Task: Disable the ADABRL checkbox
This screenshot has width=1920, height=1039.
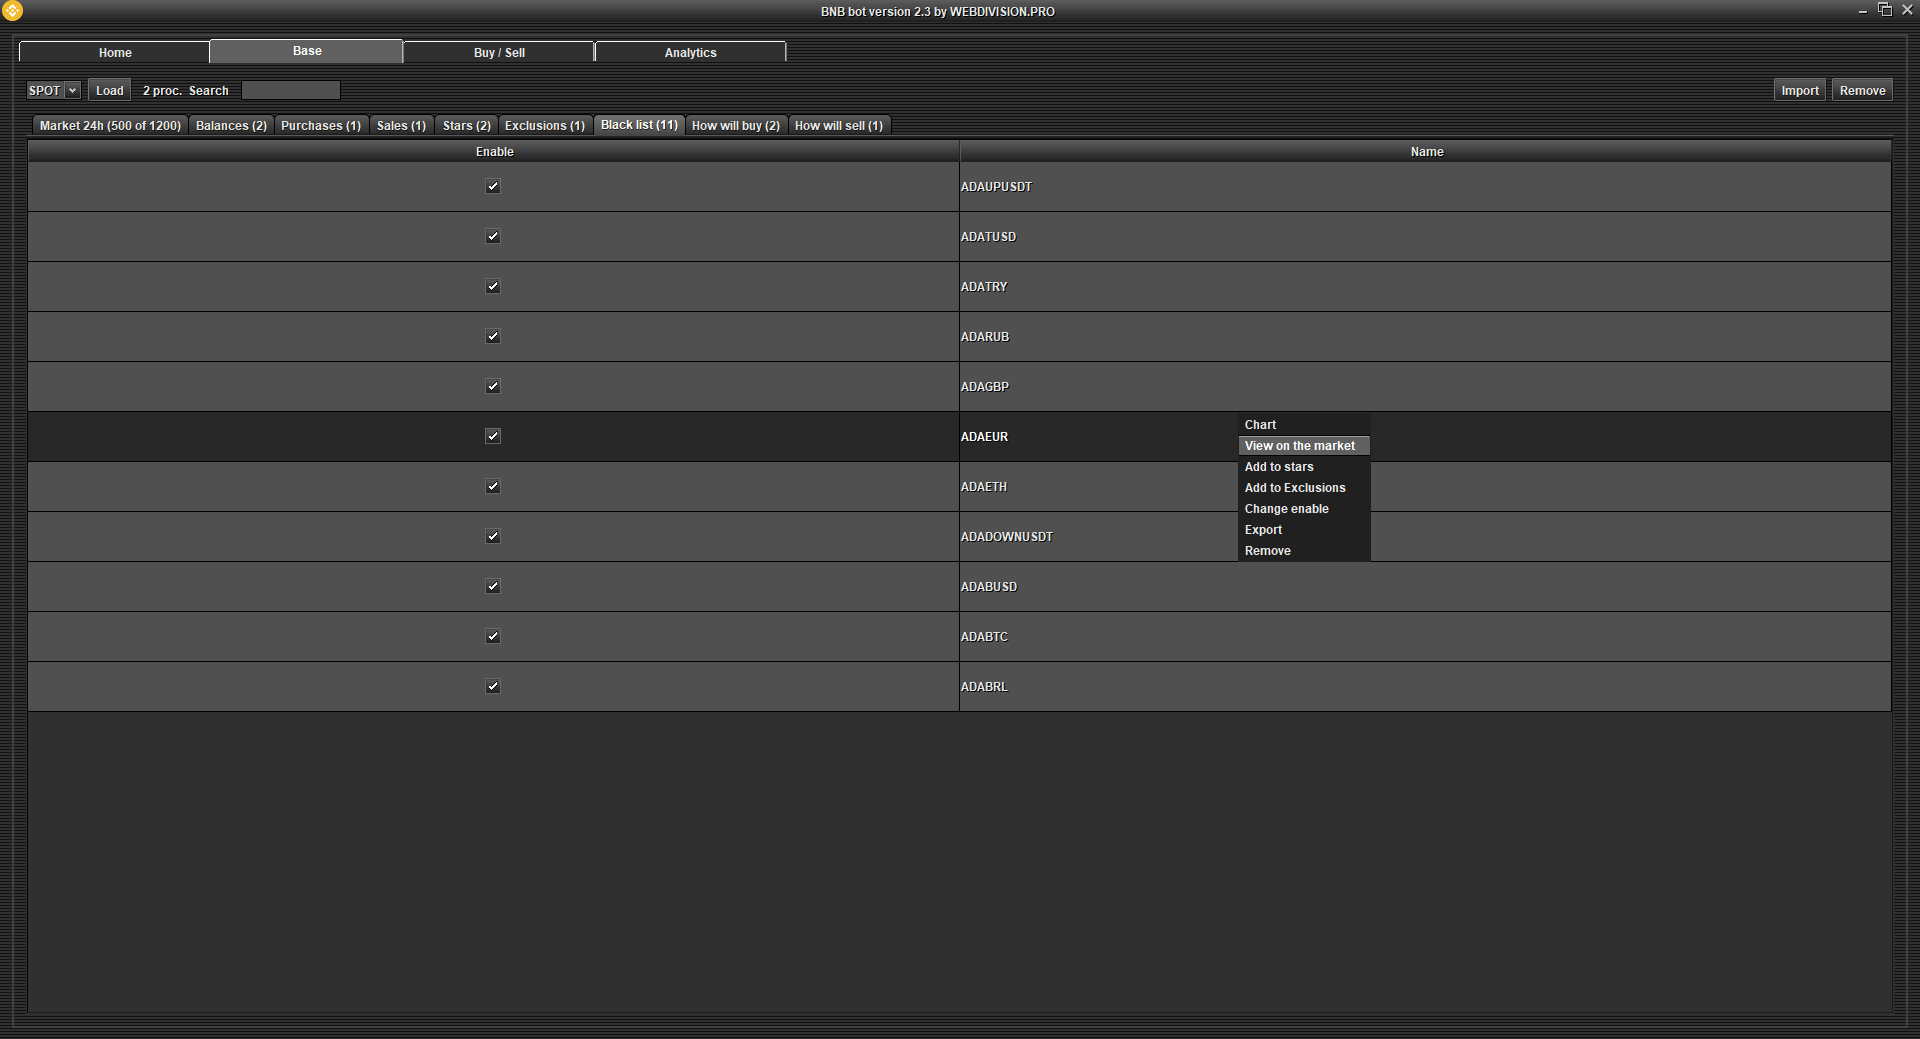Action: click(x=492, y=686)
